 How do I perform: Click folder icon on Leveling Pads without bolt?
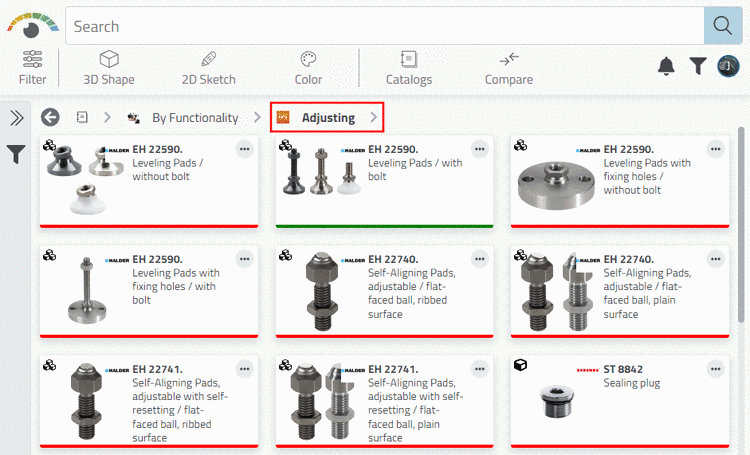[49, 145]
